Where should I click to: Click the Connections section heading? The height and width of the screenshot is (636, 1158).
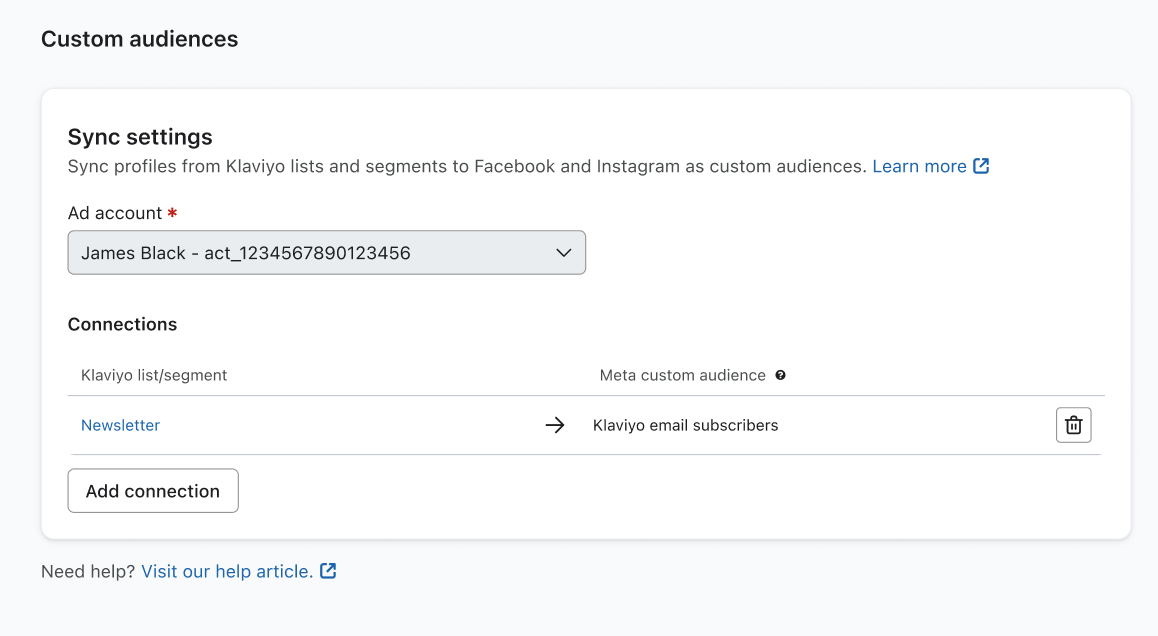pyautogui.click(x=122, y=324)
